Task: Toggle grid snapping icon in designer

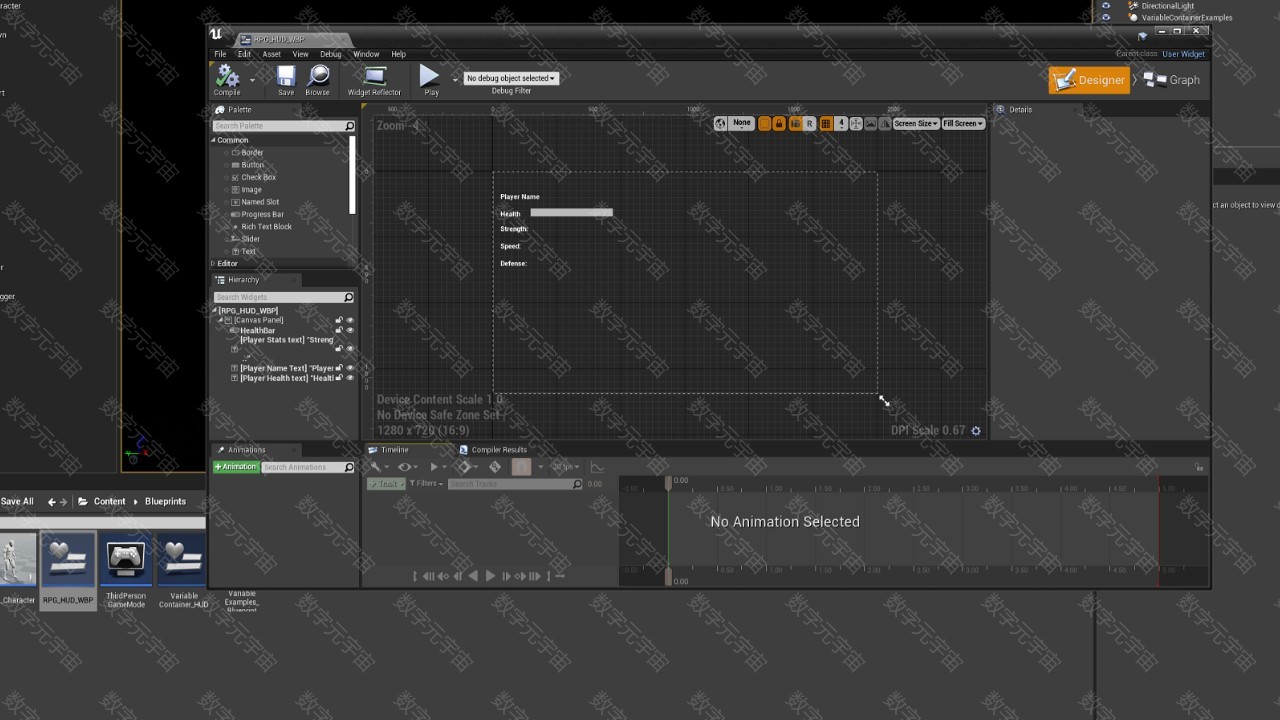Action: (x=826, y=123)
